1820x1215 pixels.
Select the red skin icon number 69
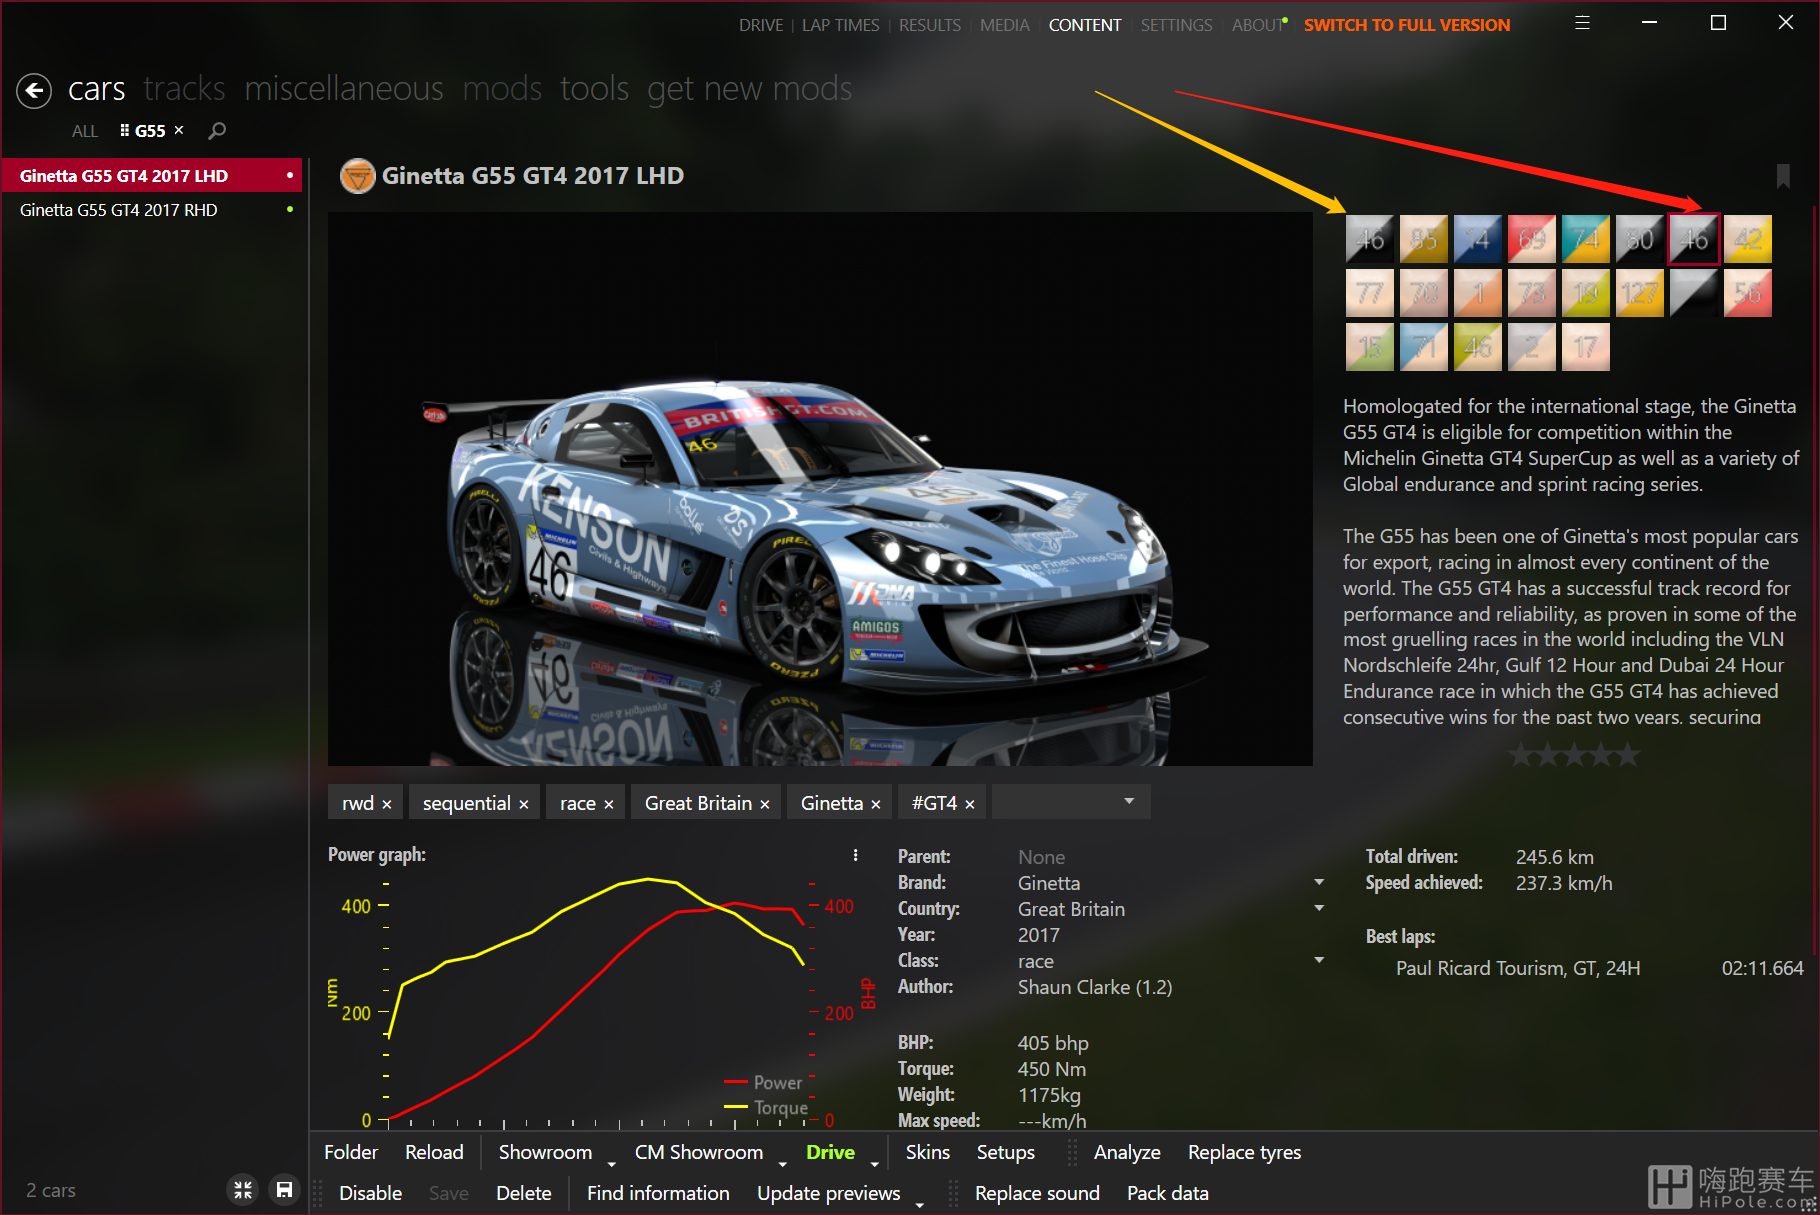pyautogui.click(x=1532, y=239)
